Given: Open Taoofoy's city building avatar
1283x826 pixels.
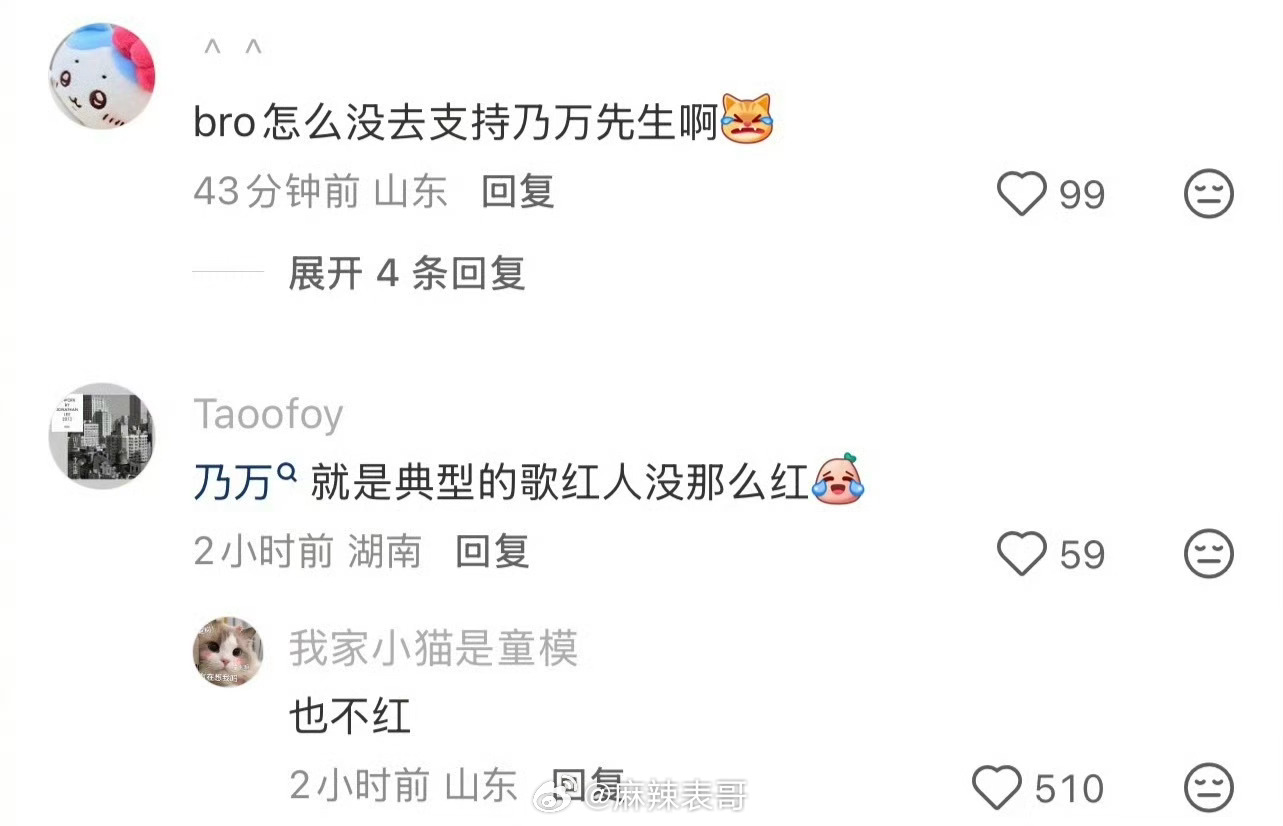Looking at the screenshot, I should pos(102,436).
